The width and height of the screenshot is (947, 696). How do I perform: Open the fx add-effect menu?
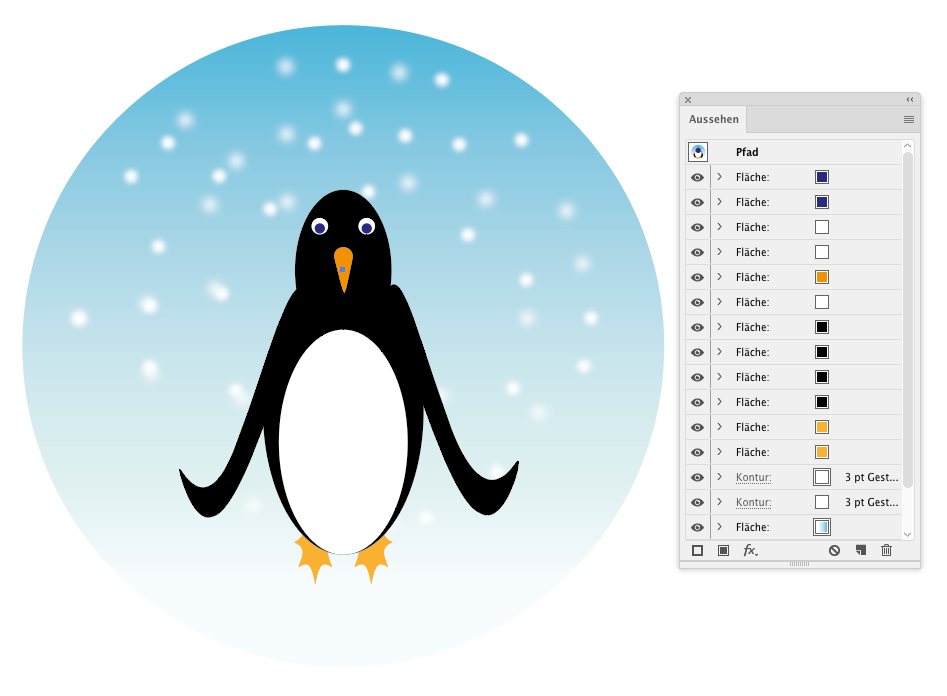click(750, 550)
